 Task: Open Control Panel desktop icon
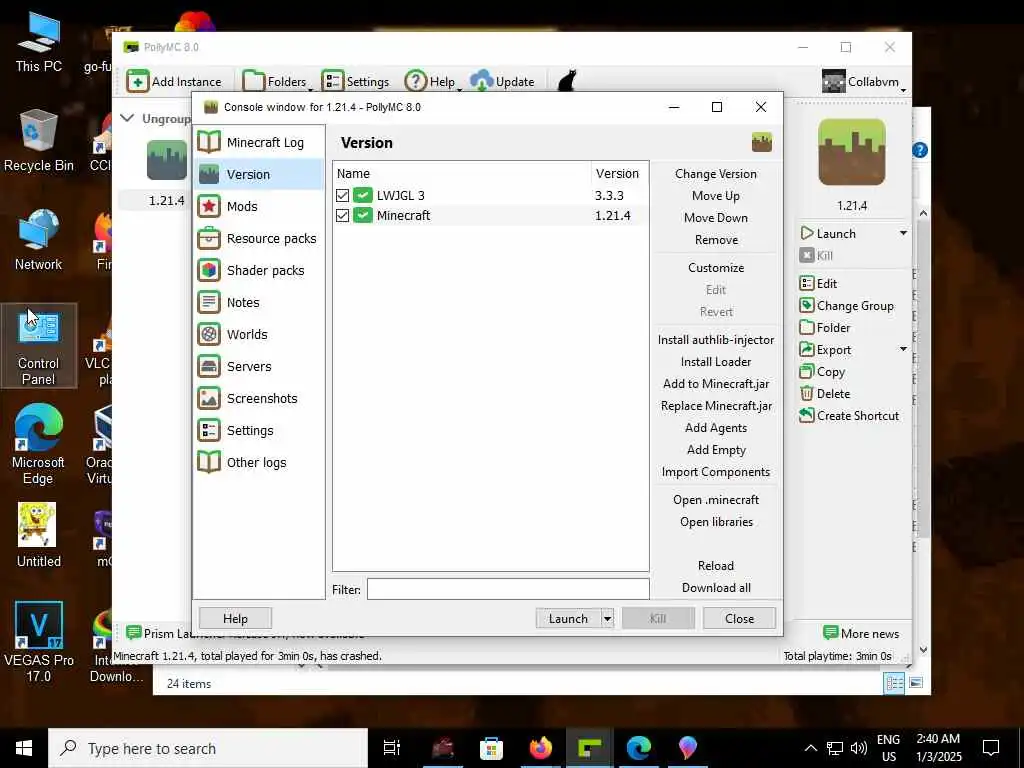pyautogui.click(x=39, y=345)
